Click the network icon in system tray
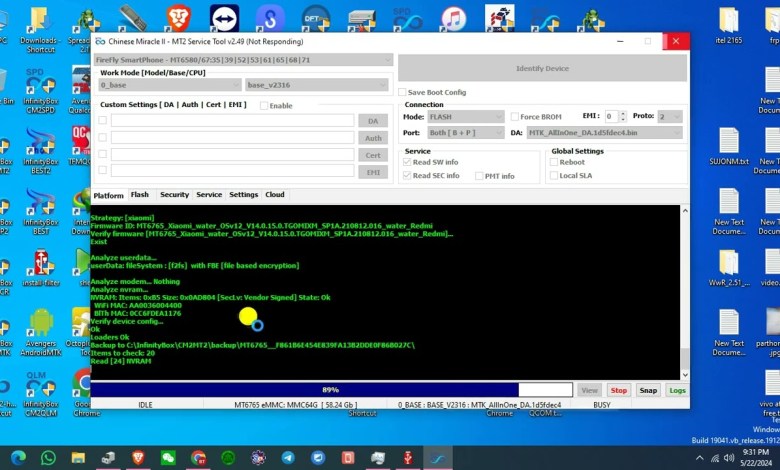Image resolution: width=780 pixels, height=470 pixels. click(x=715, y=458)
